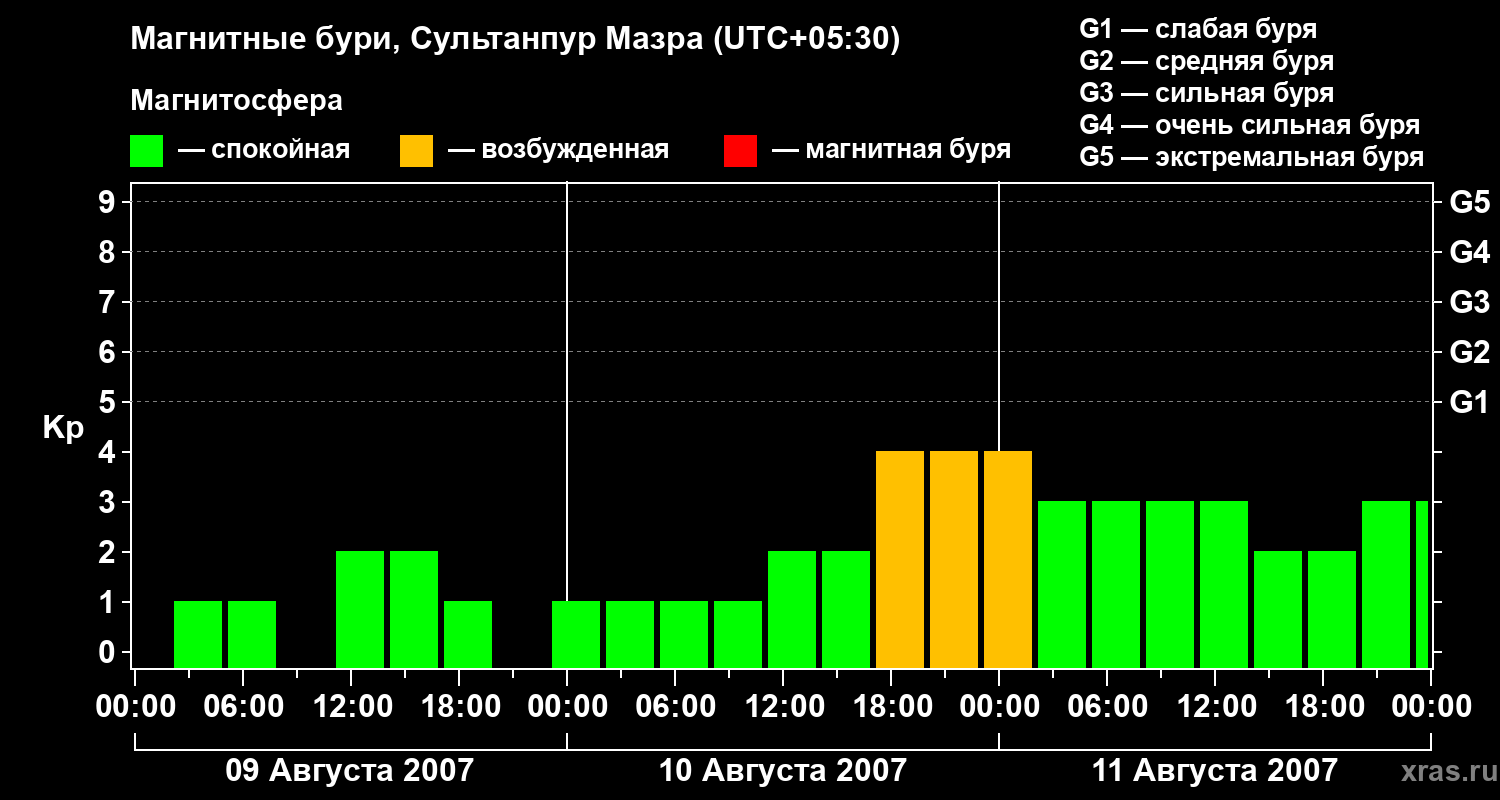Click the G1 tick label on the right axis
The height and width of the screenshot is (800, 1500).
point(1469,402)
